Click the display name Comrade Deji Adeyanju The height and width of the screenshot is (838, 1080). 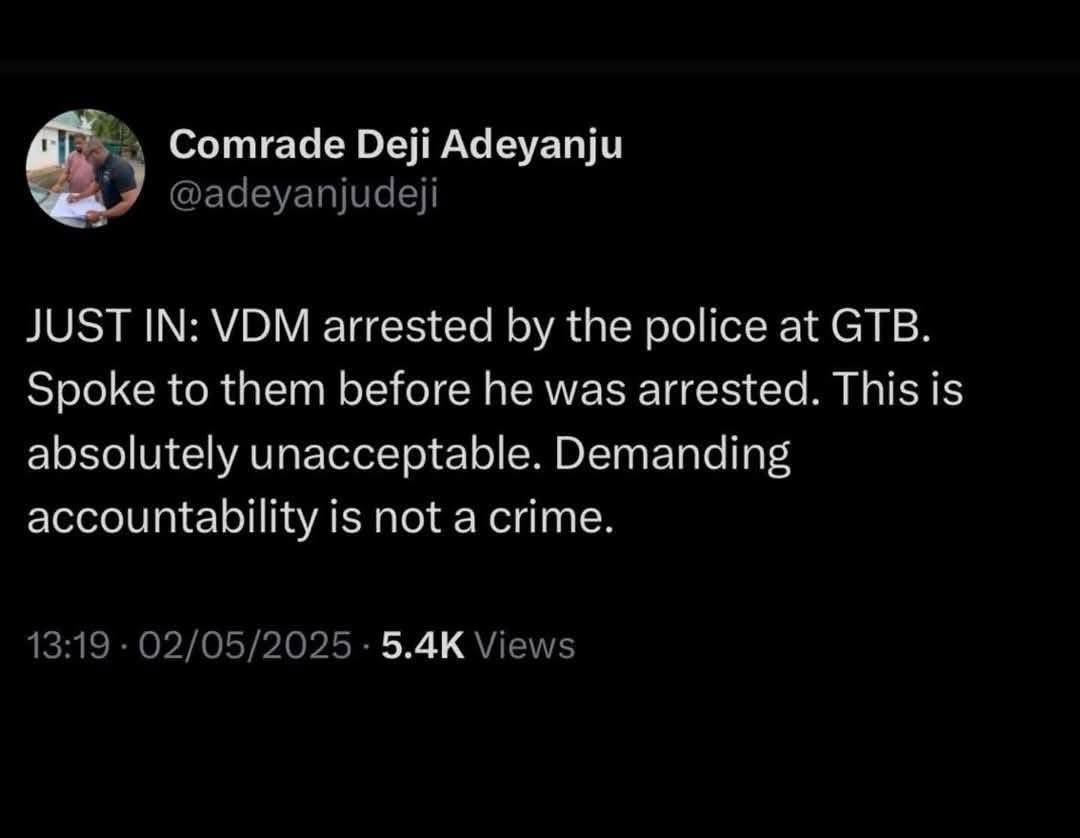396,146
